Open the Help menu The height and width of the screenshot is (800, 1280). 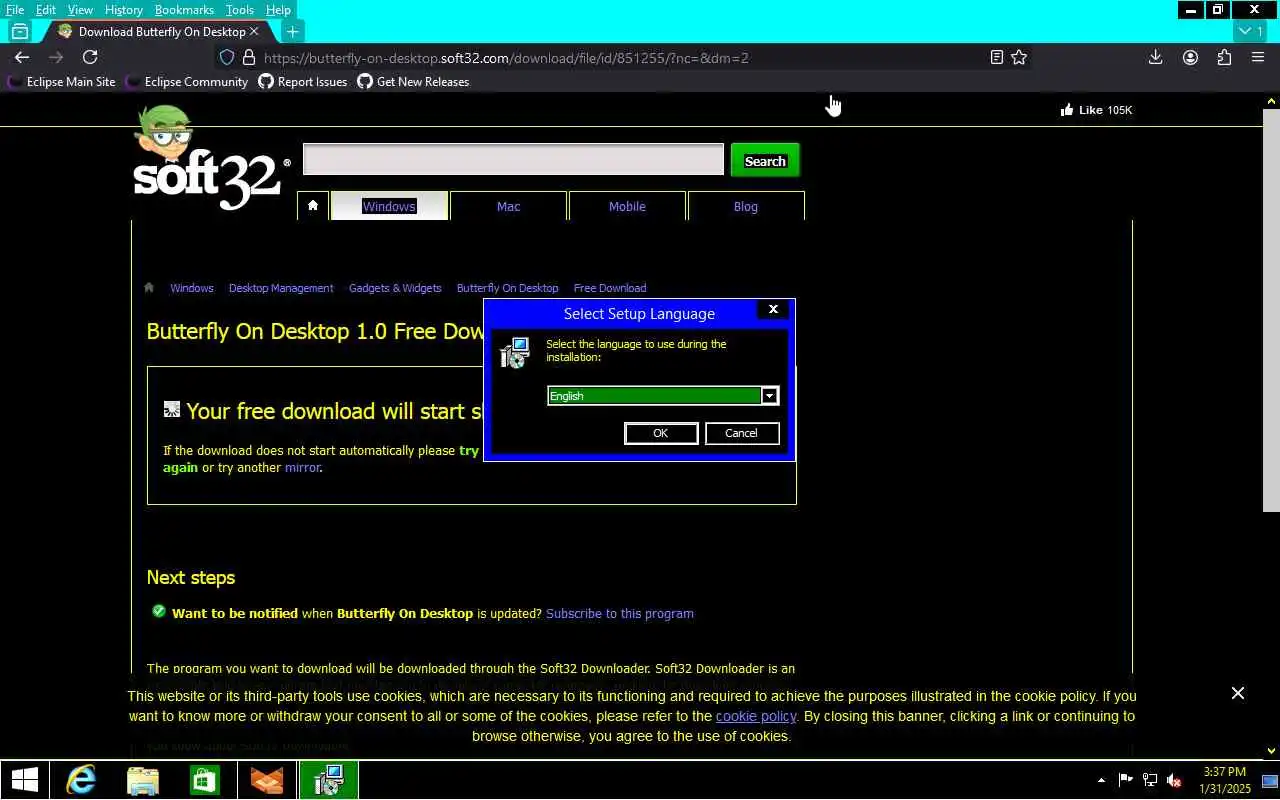tap(278, 10)
